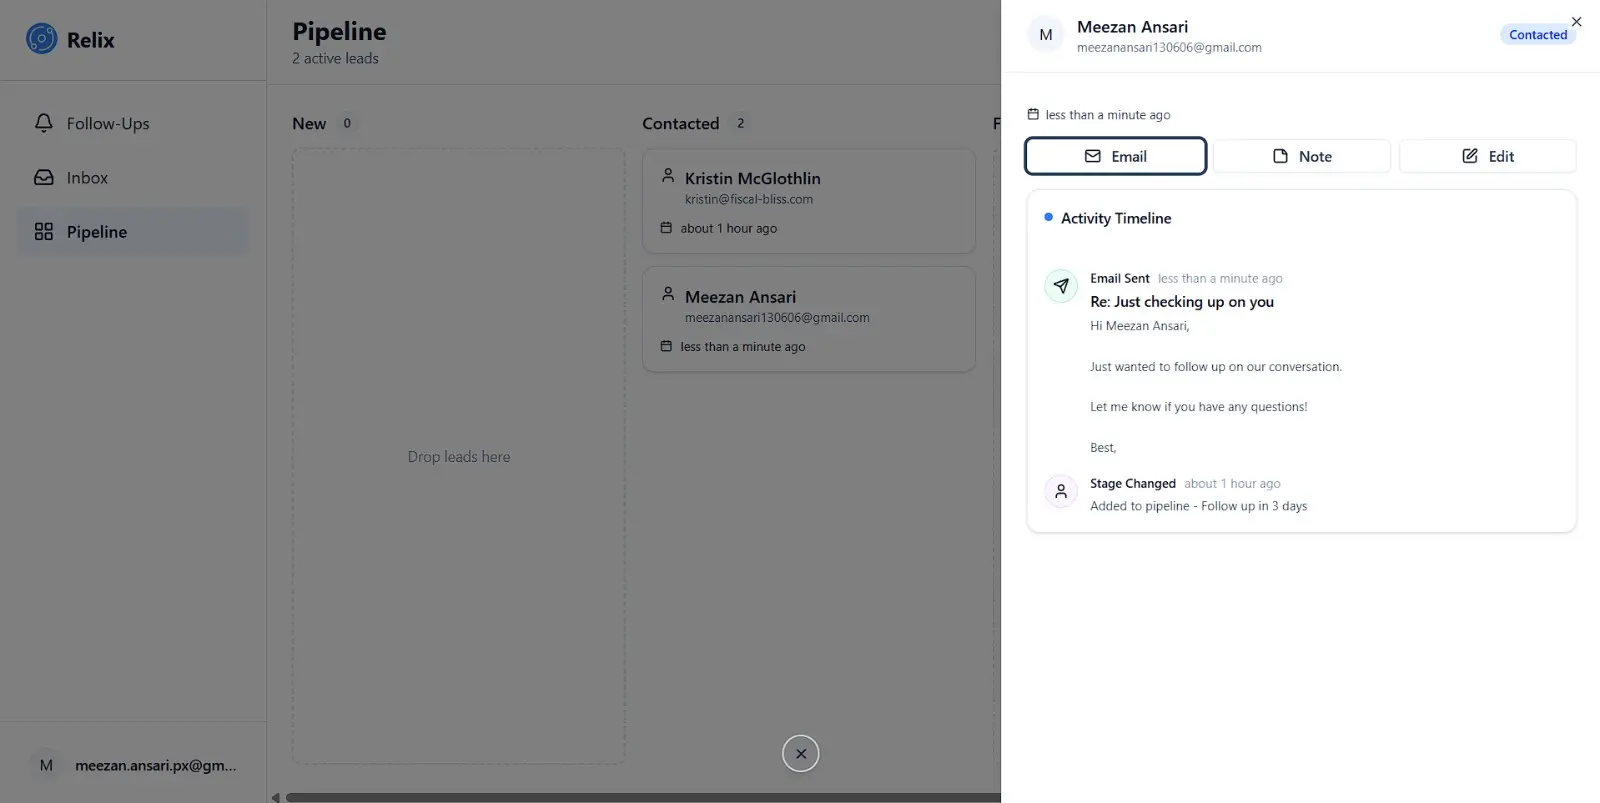The height and width of the screenshot is (803, 1600).
Task: Open the Inbox tray icon
Action: click(44, 177)
